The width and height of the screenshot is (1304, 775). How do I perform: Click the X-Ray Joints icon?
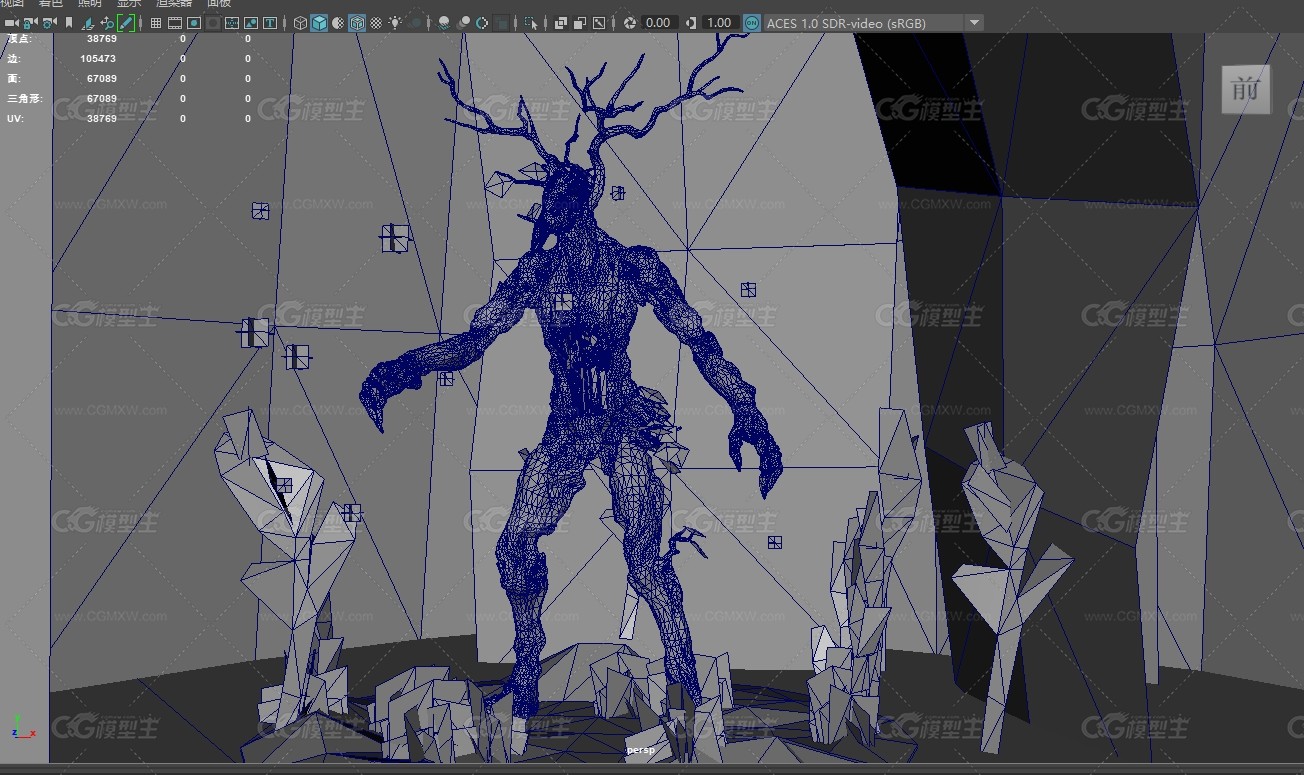tap(598, 23)
